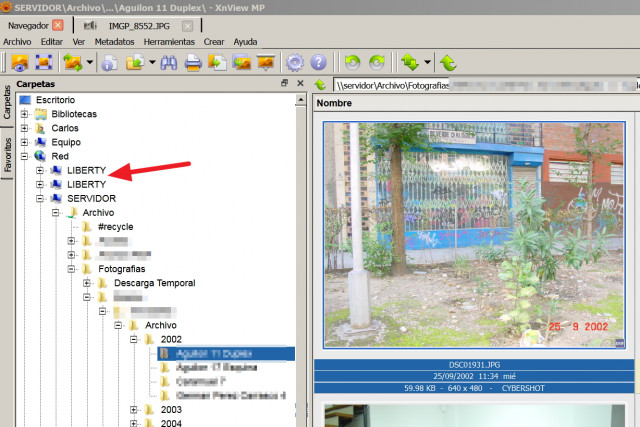The image size is (640, 427).
Task: Open the Browser toolbar icon with eye
Action: 20,62
